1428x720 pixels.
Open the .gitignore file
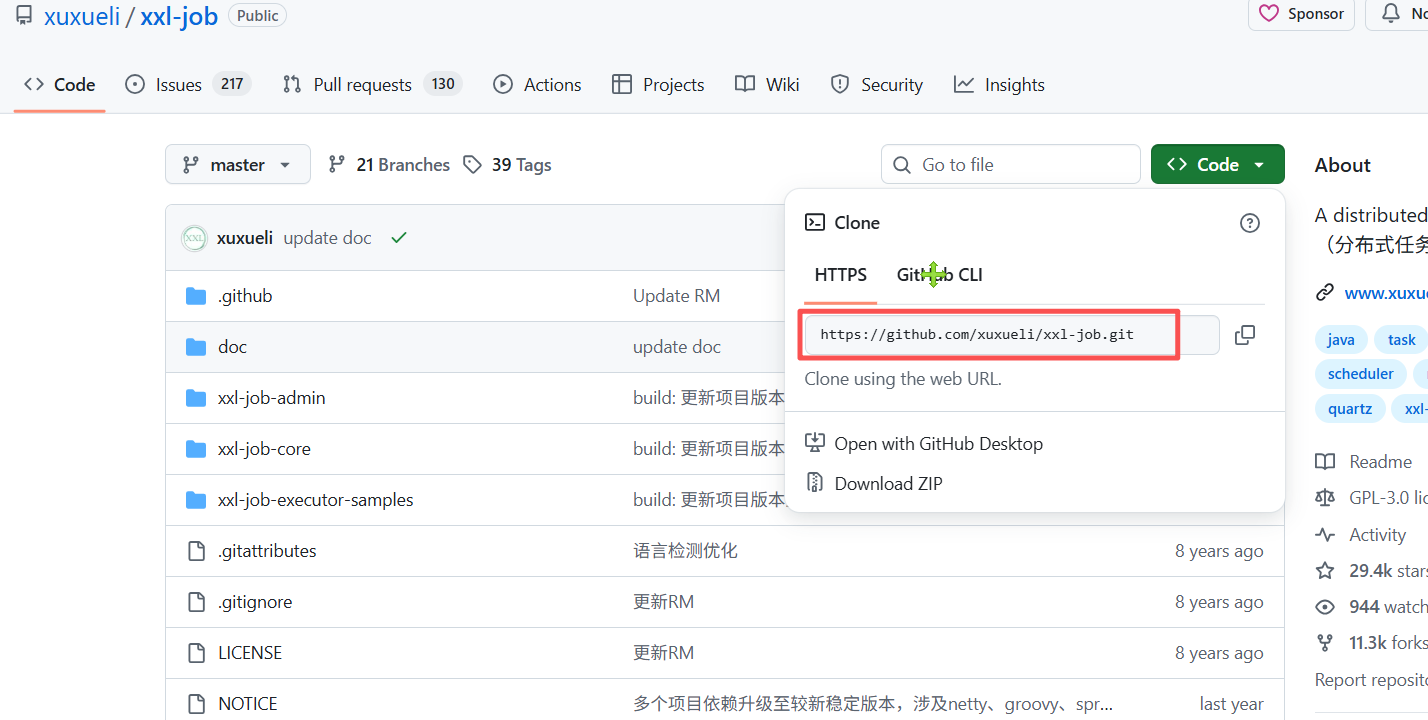[x=255, y=602]
